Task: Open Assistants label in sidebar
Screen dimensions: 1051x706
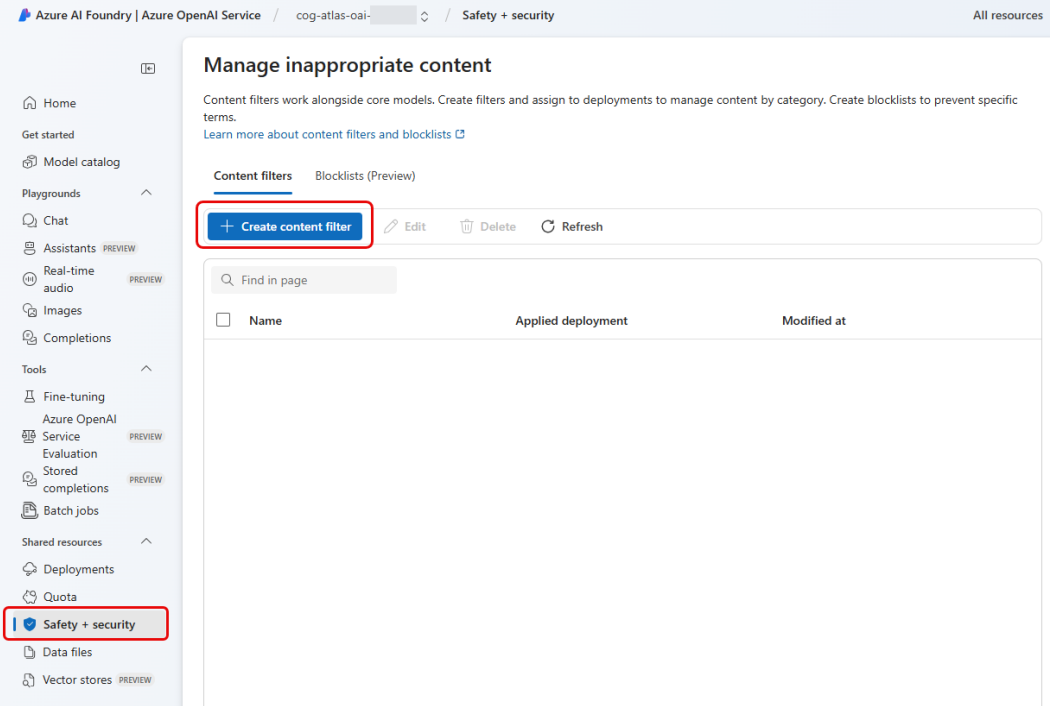Action: click(70, 248)
